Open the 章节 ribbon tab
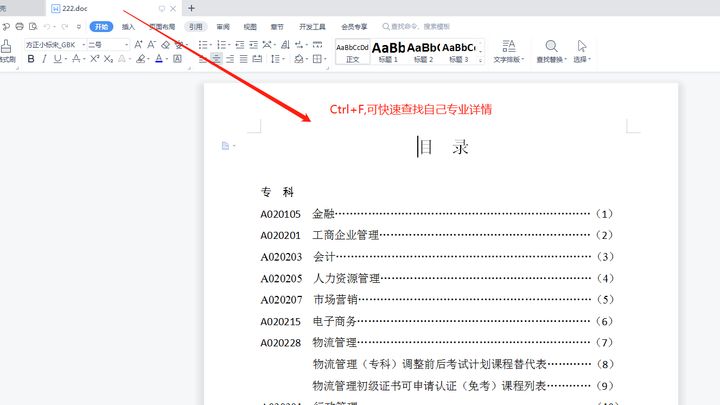 277,27
